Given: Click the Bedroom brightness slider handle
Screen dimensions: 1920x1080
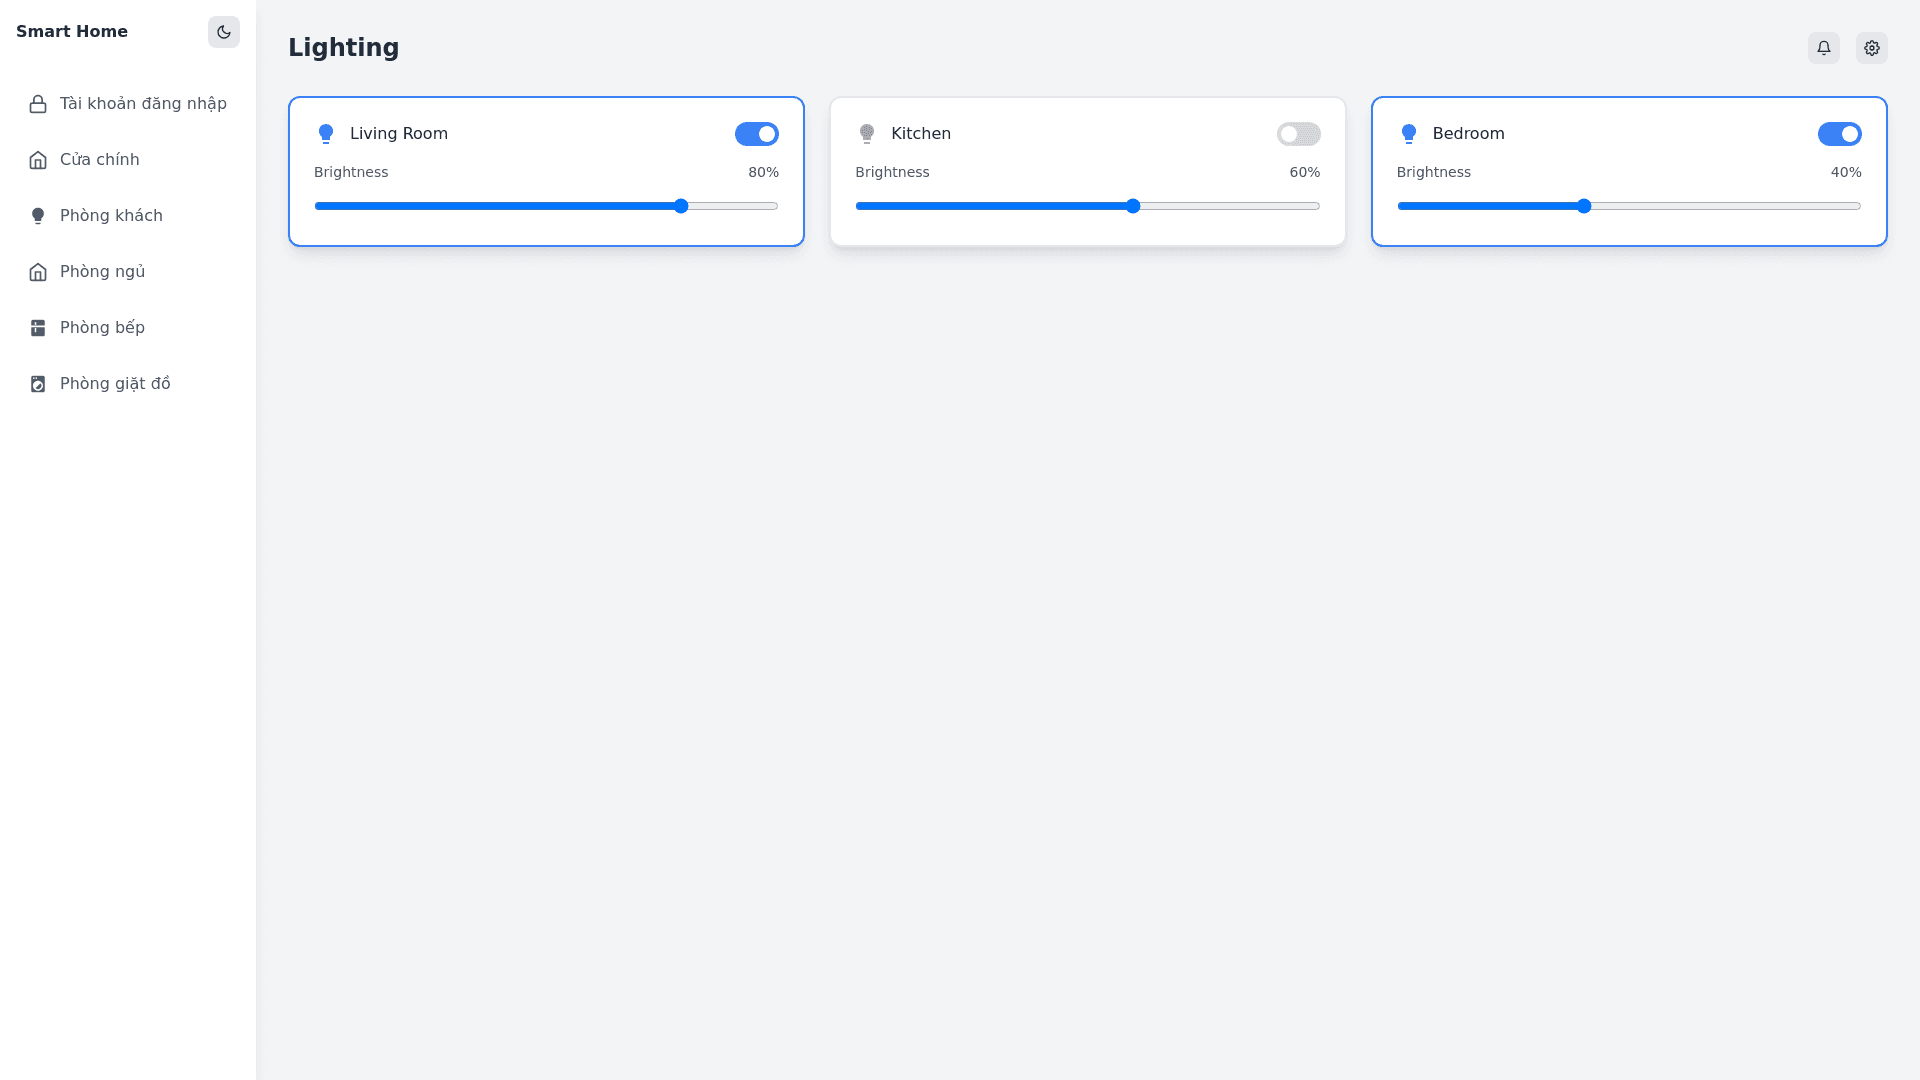Looking at the screenshot, I should pos(1583,206).
